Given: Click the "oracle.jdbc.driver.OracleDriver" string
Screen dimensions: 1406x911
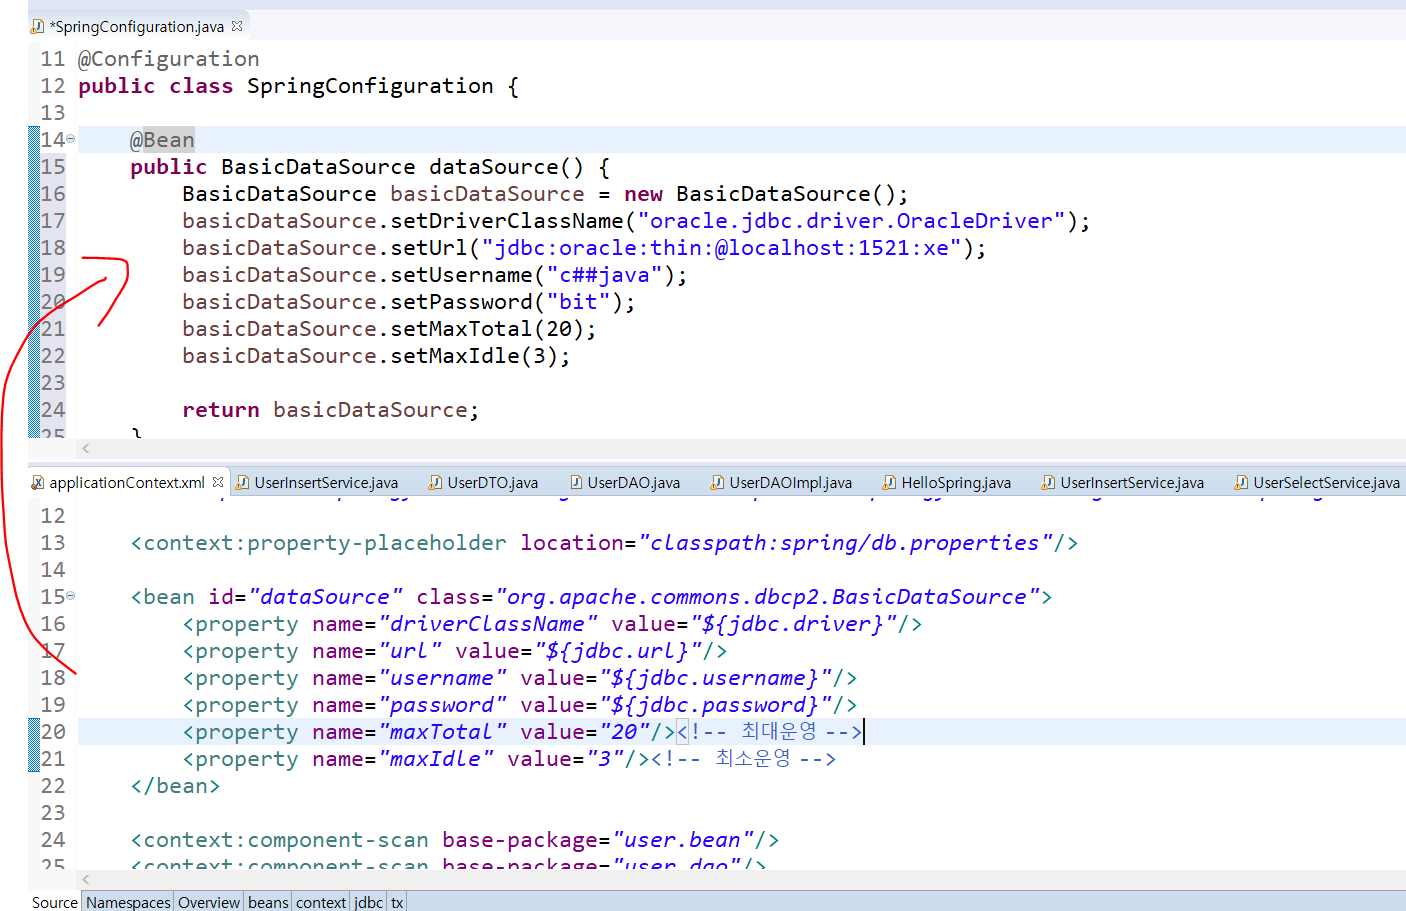Looking at the screenshot, I should [x=852, y=221].
